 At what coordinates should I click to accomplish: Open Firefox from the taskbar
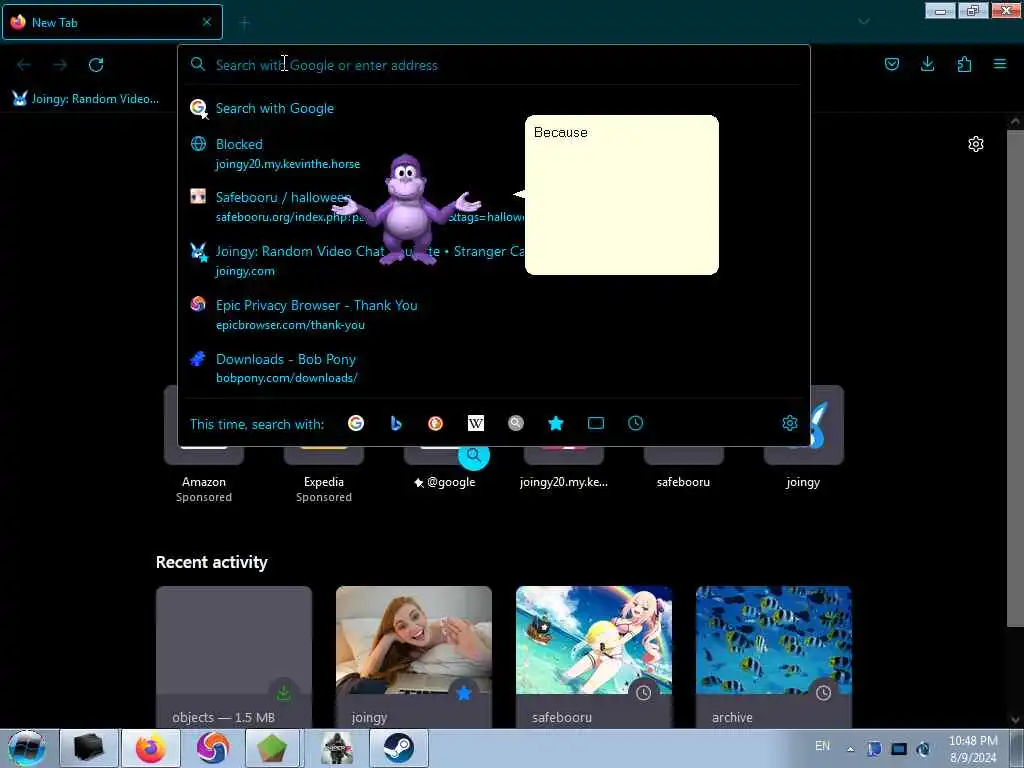point(151,748)
